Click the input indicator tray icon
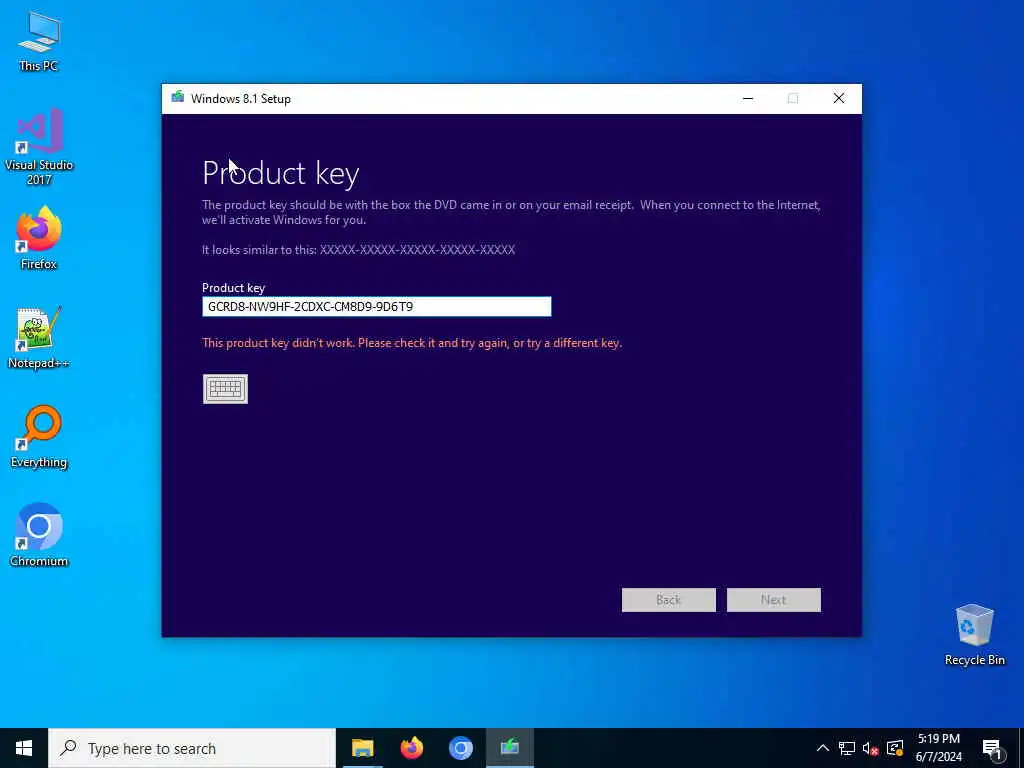 [895, 748]
